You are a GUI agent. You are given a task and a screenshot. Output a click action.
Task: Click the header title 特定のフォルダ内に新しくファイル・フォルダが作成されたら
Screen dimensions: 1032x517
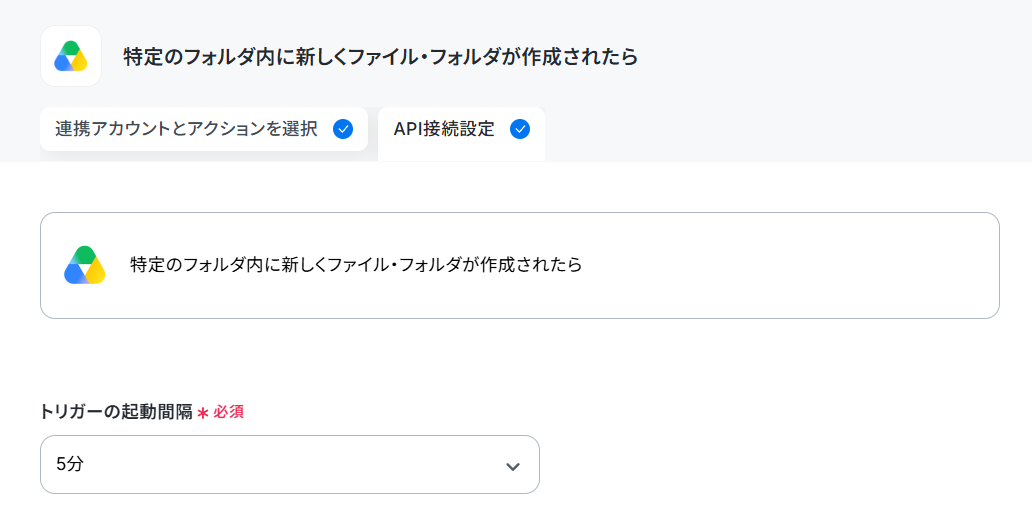[381, 57]
